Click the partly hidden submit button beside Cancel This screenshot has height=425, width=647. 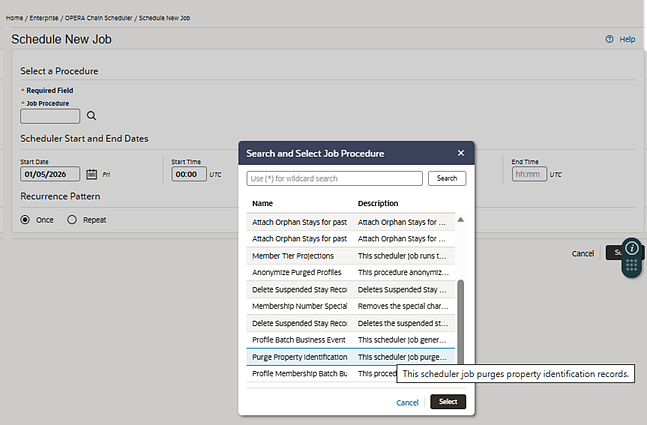[615, 253]
